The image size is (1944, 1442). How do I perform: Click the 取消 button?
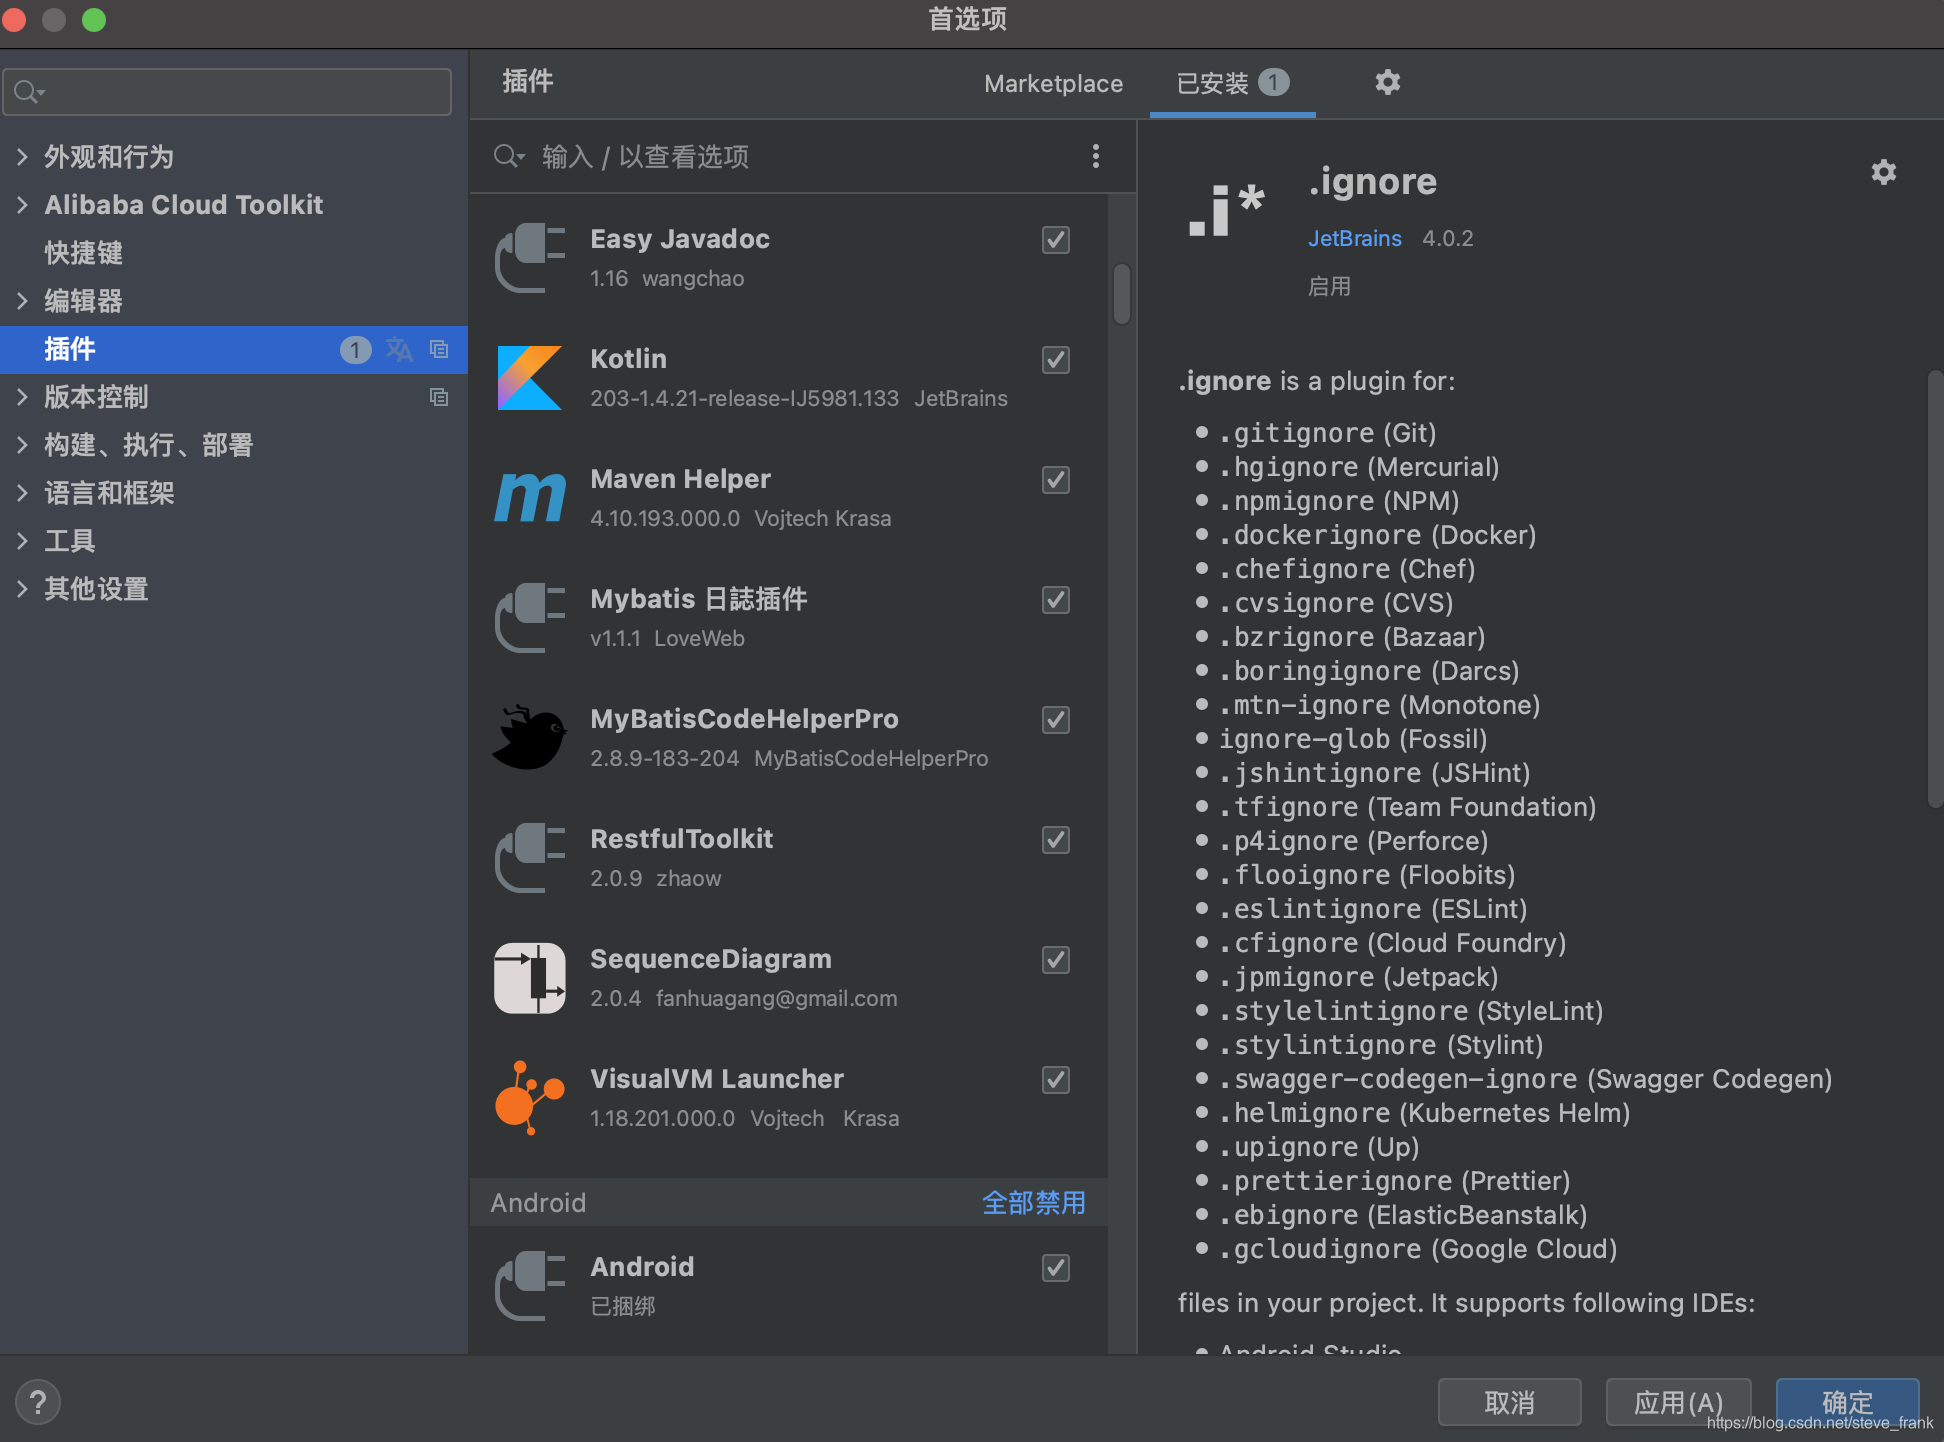(x=1510, y=1402)
